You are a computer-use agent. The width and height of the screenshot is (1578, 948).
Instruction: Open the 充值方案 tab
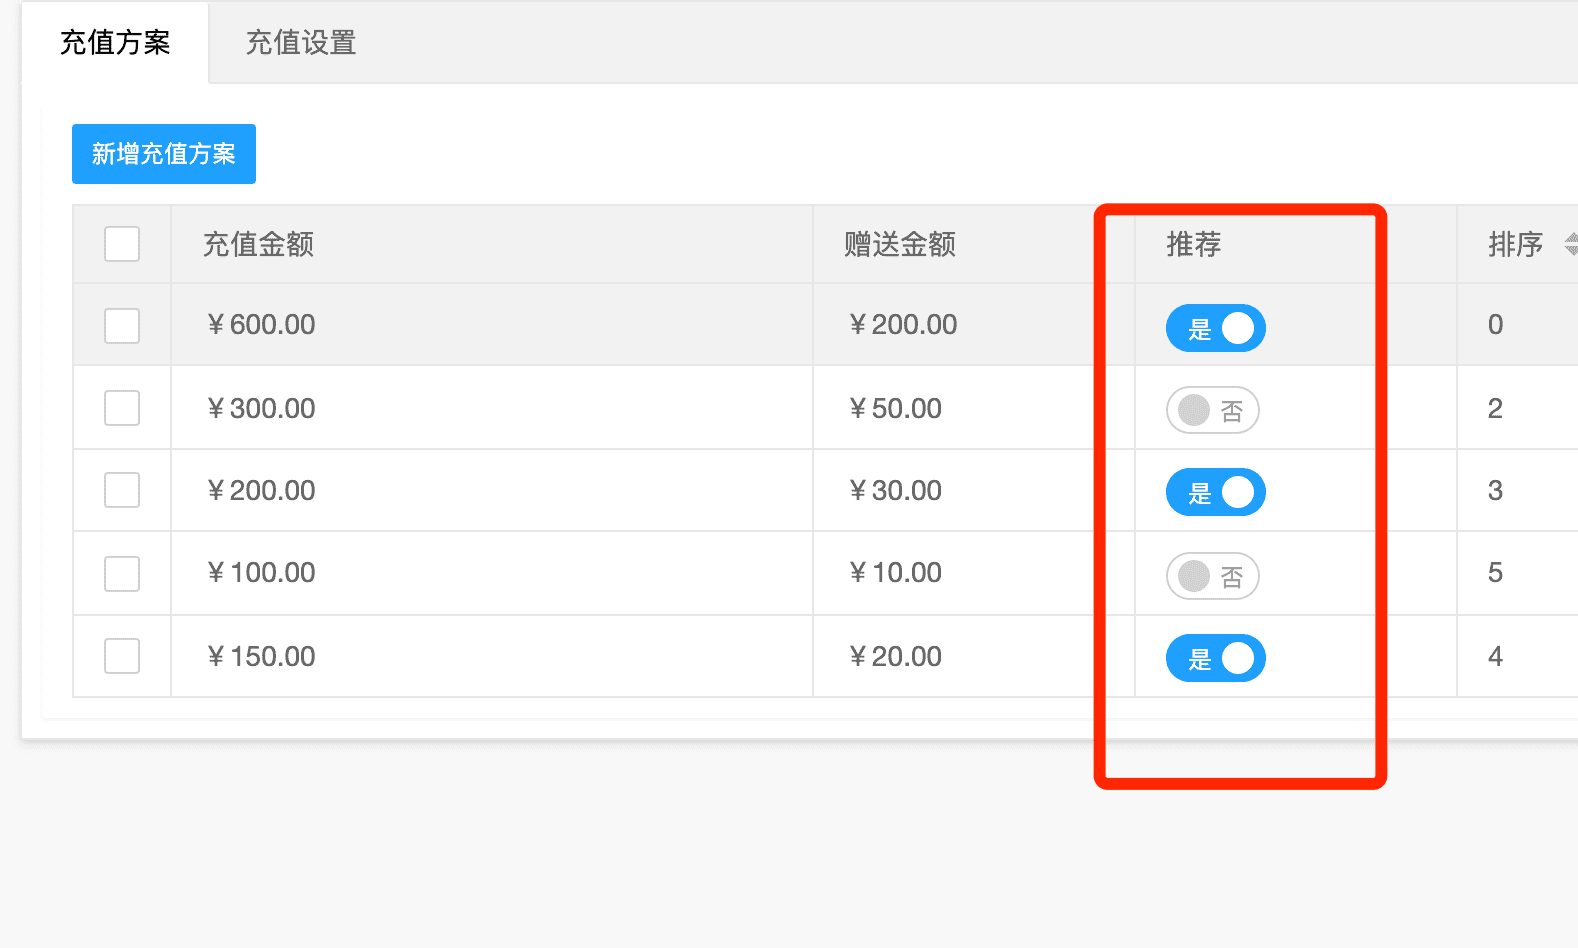115,43
